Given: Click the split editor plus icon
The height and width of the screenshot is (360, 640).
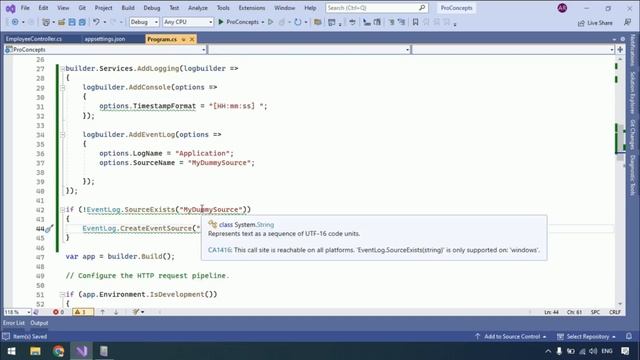Looking at the screenshot, I should coord(620,49).
